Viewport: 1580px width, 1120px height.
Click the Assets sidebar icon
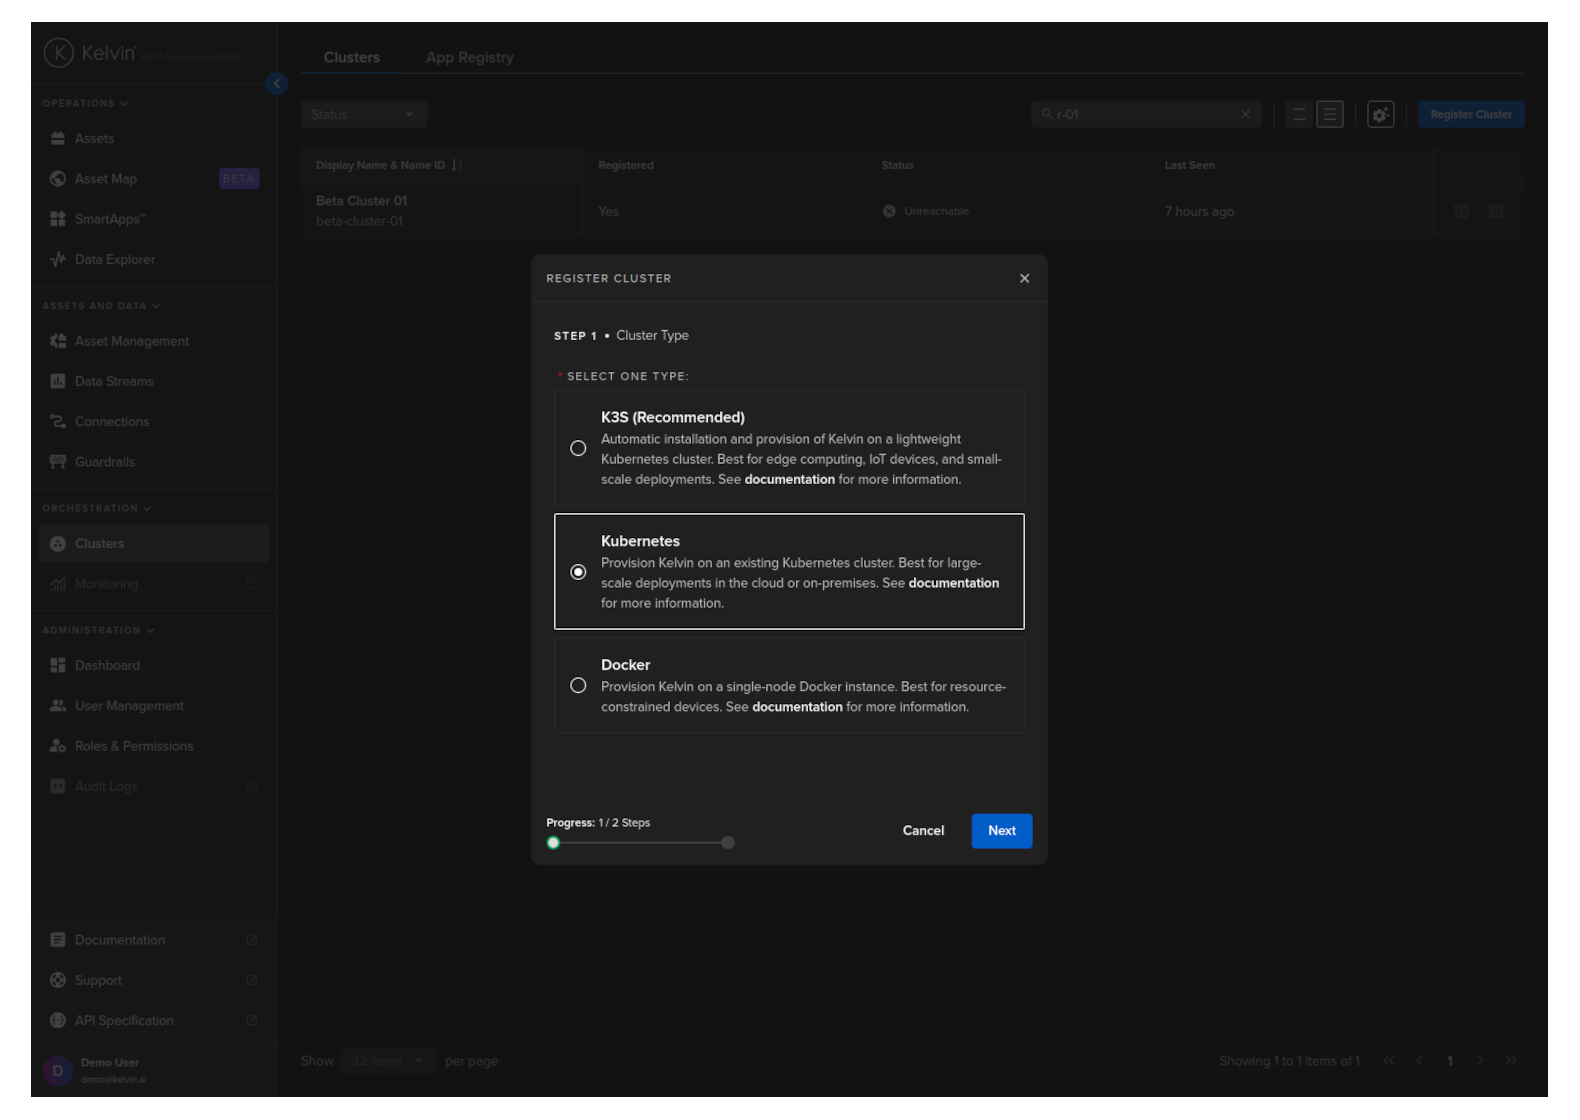pyautogui.click(x=58, y=139)
